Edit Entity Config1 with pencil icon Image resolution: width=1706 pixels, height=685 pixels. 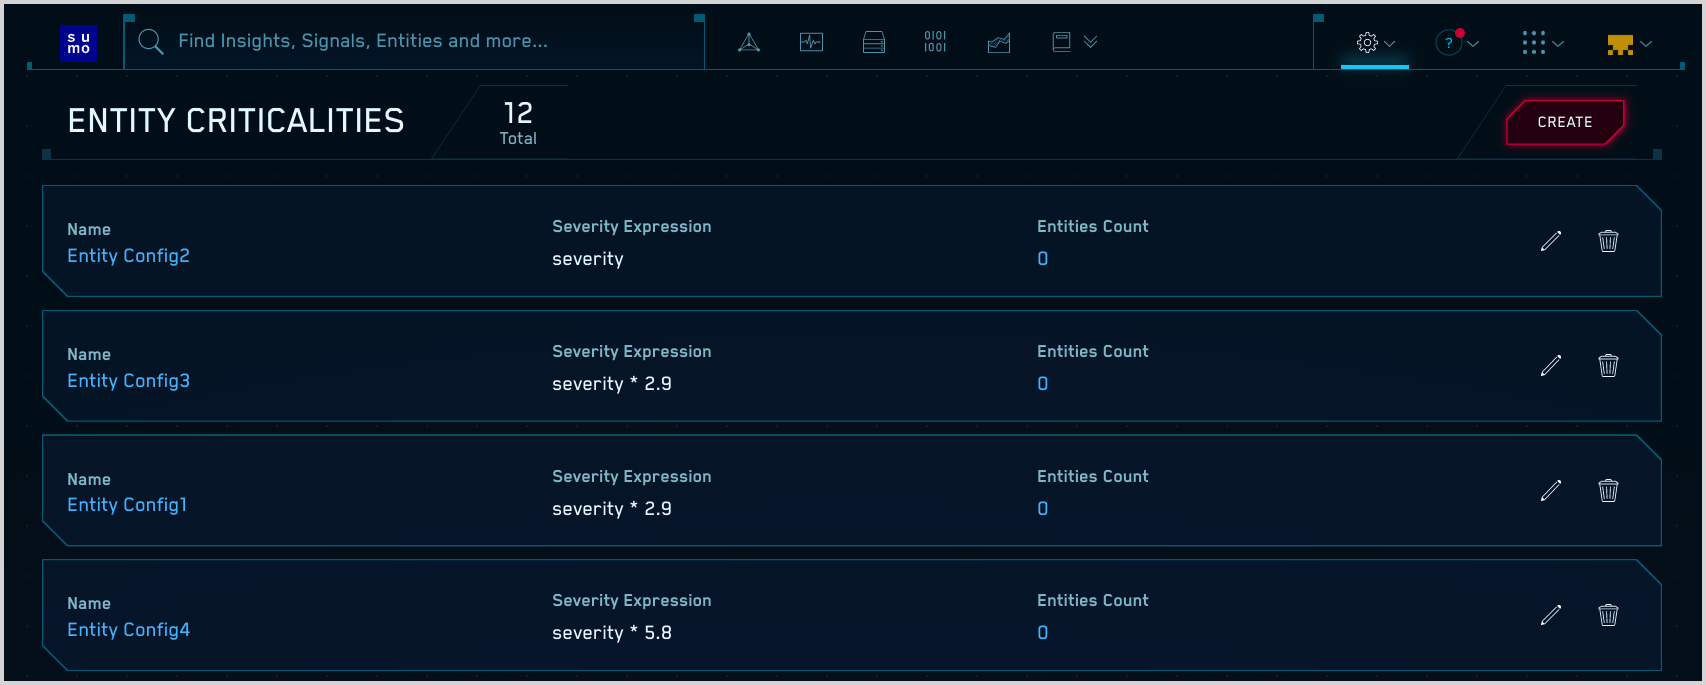(1550, 490)
